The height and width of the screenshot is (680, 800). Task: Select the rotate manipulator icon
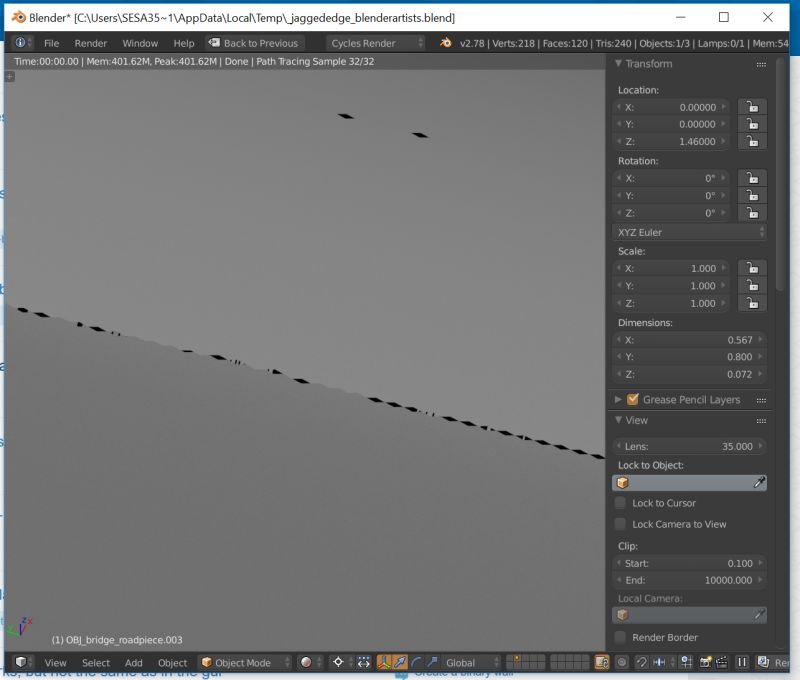click(x=413, y=661)
